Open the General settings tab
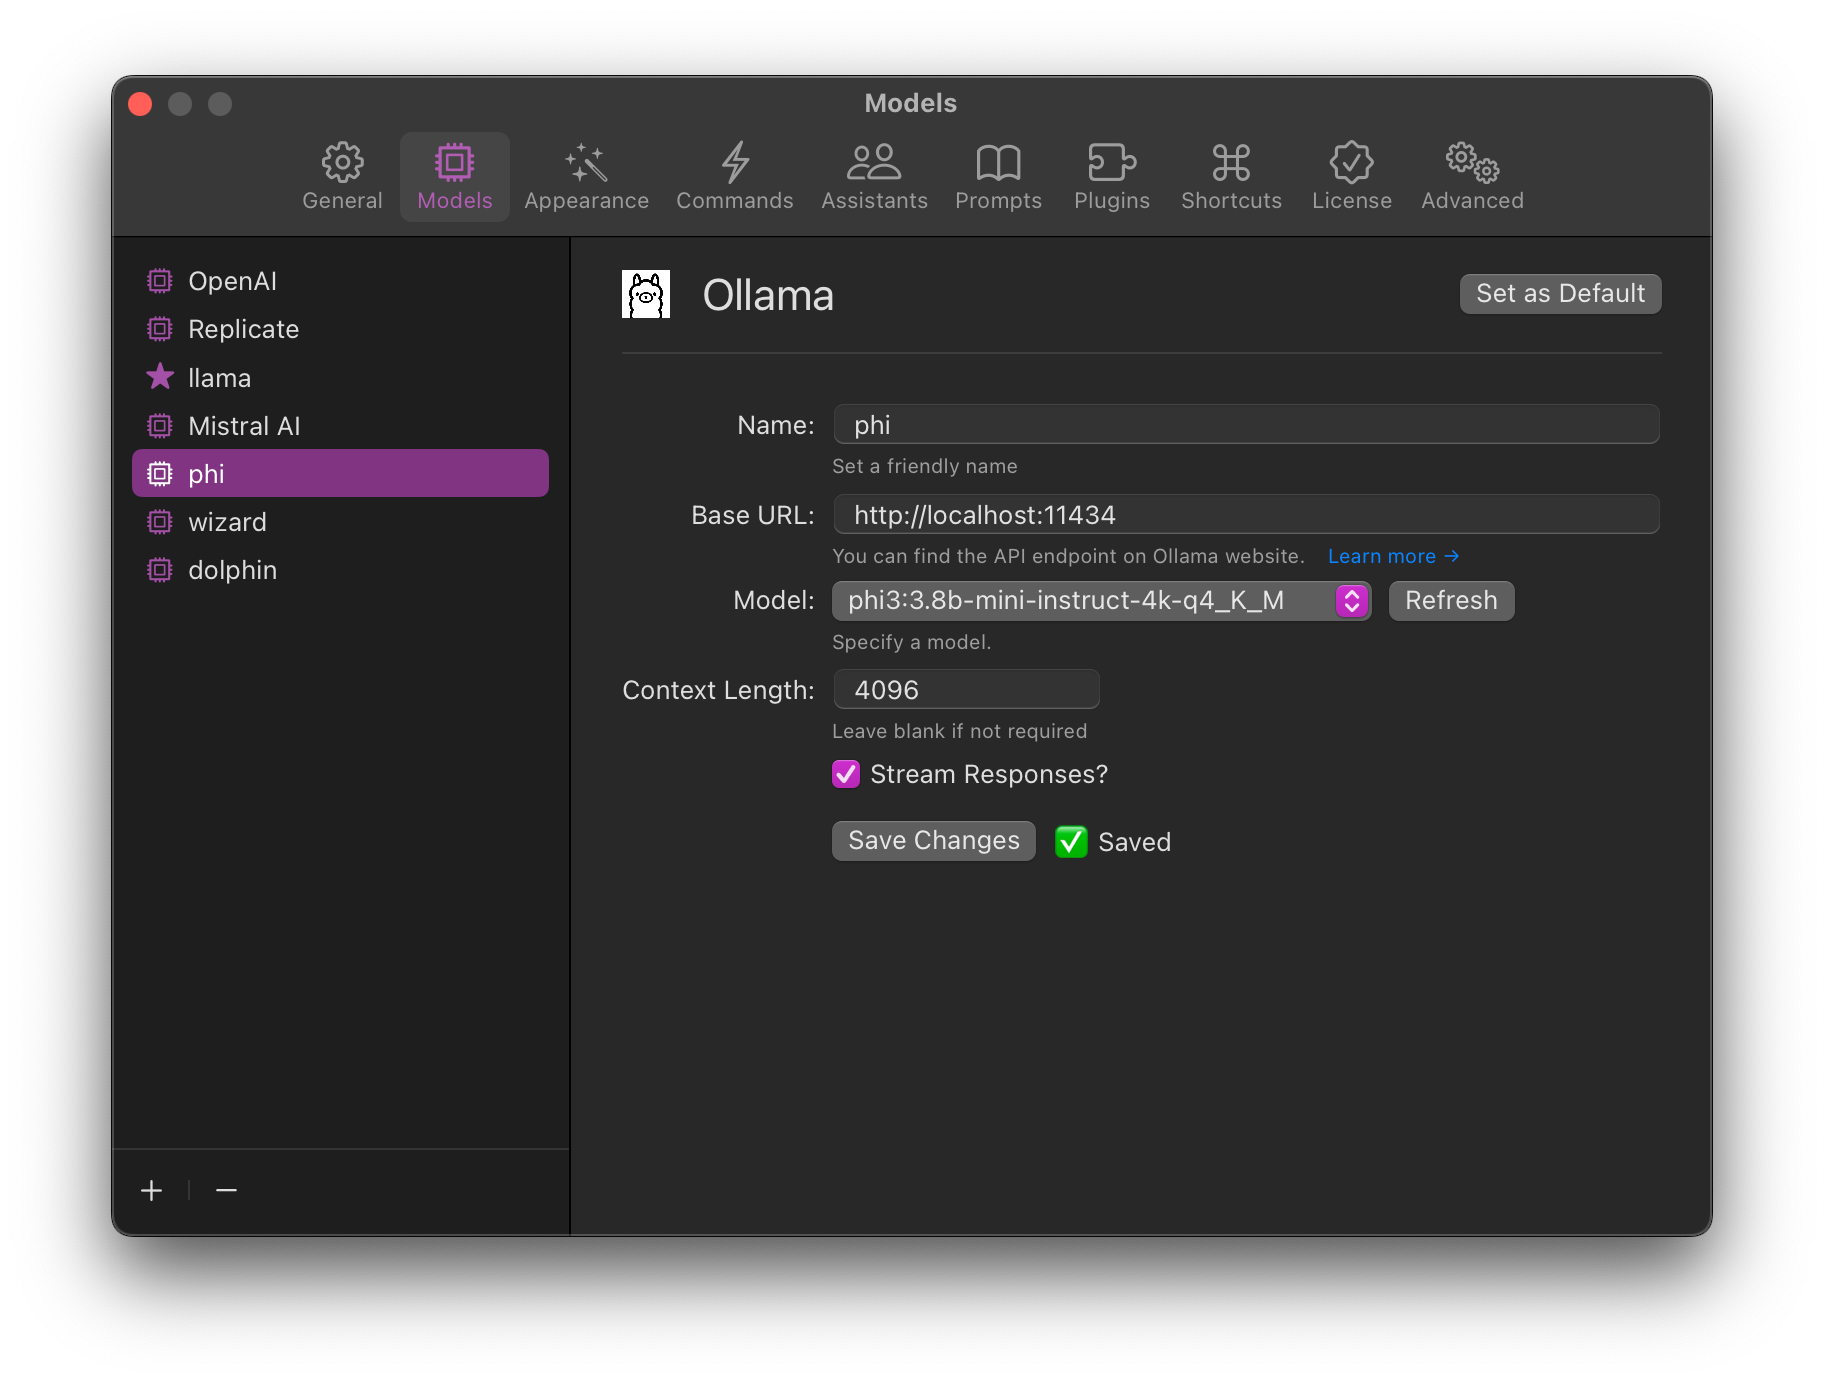The height and width of the screenshot is (1384, 1824). coord(342,177)
